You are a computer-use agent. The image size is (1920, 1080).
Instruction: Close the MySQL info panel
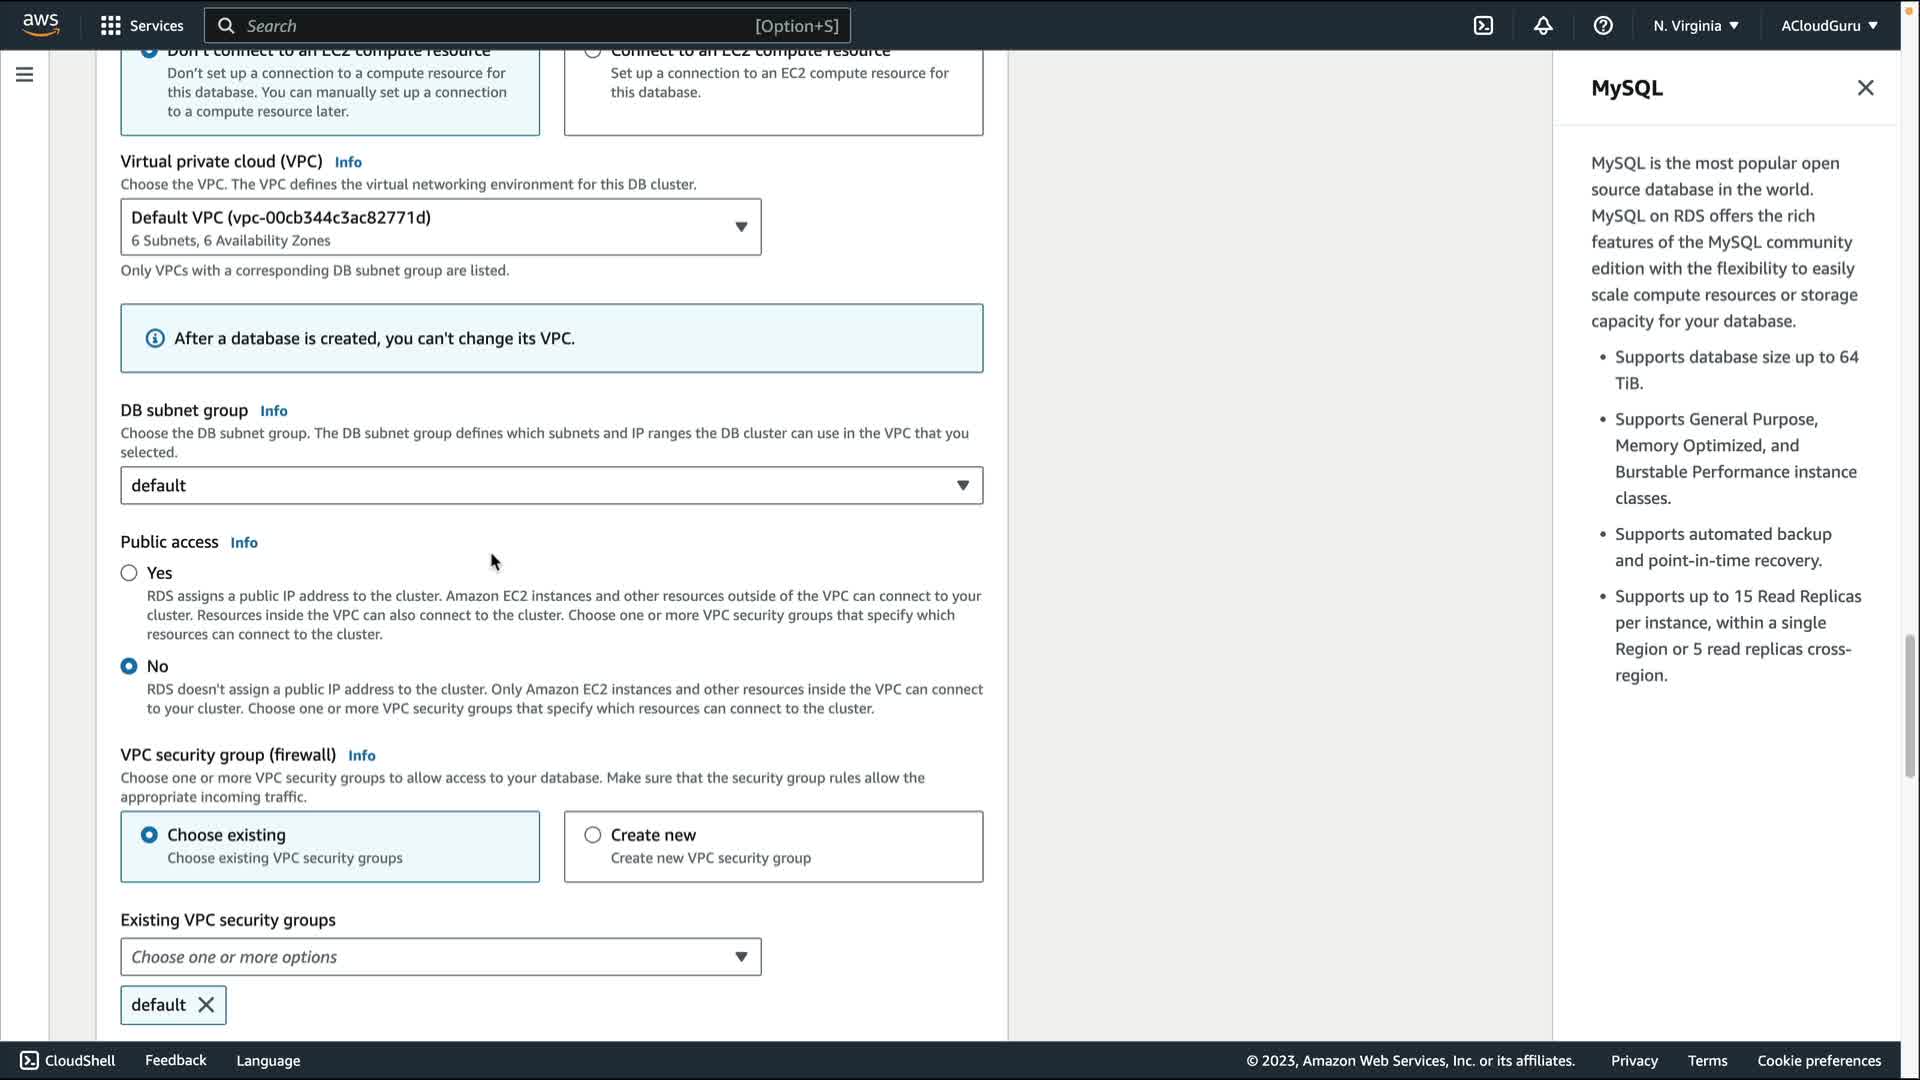coord(1865,88)
